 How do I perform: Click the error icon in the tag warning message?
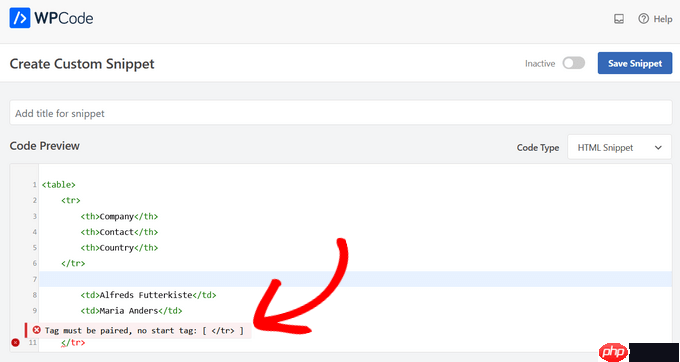point(37,330)
